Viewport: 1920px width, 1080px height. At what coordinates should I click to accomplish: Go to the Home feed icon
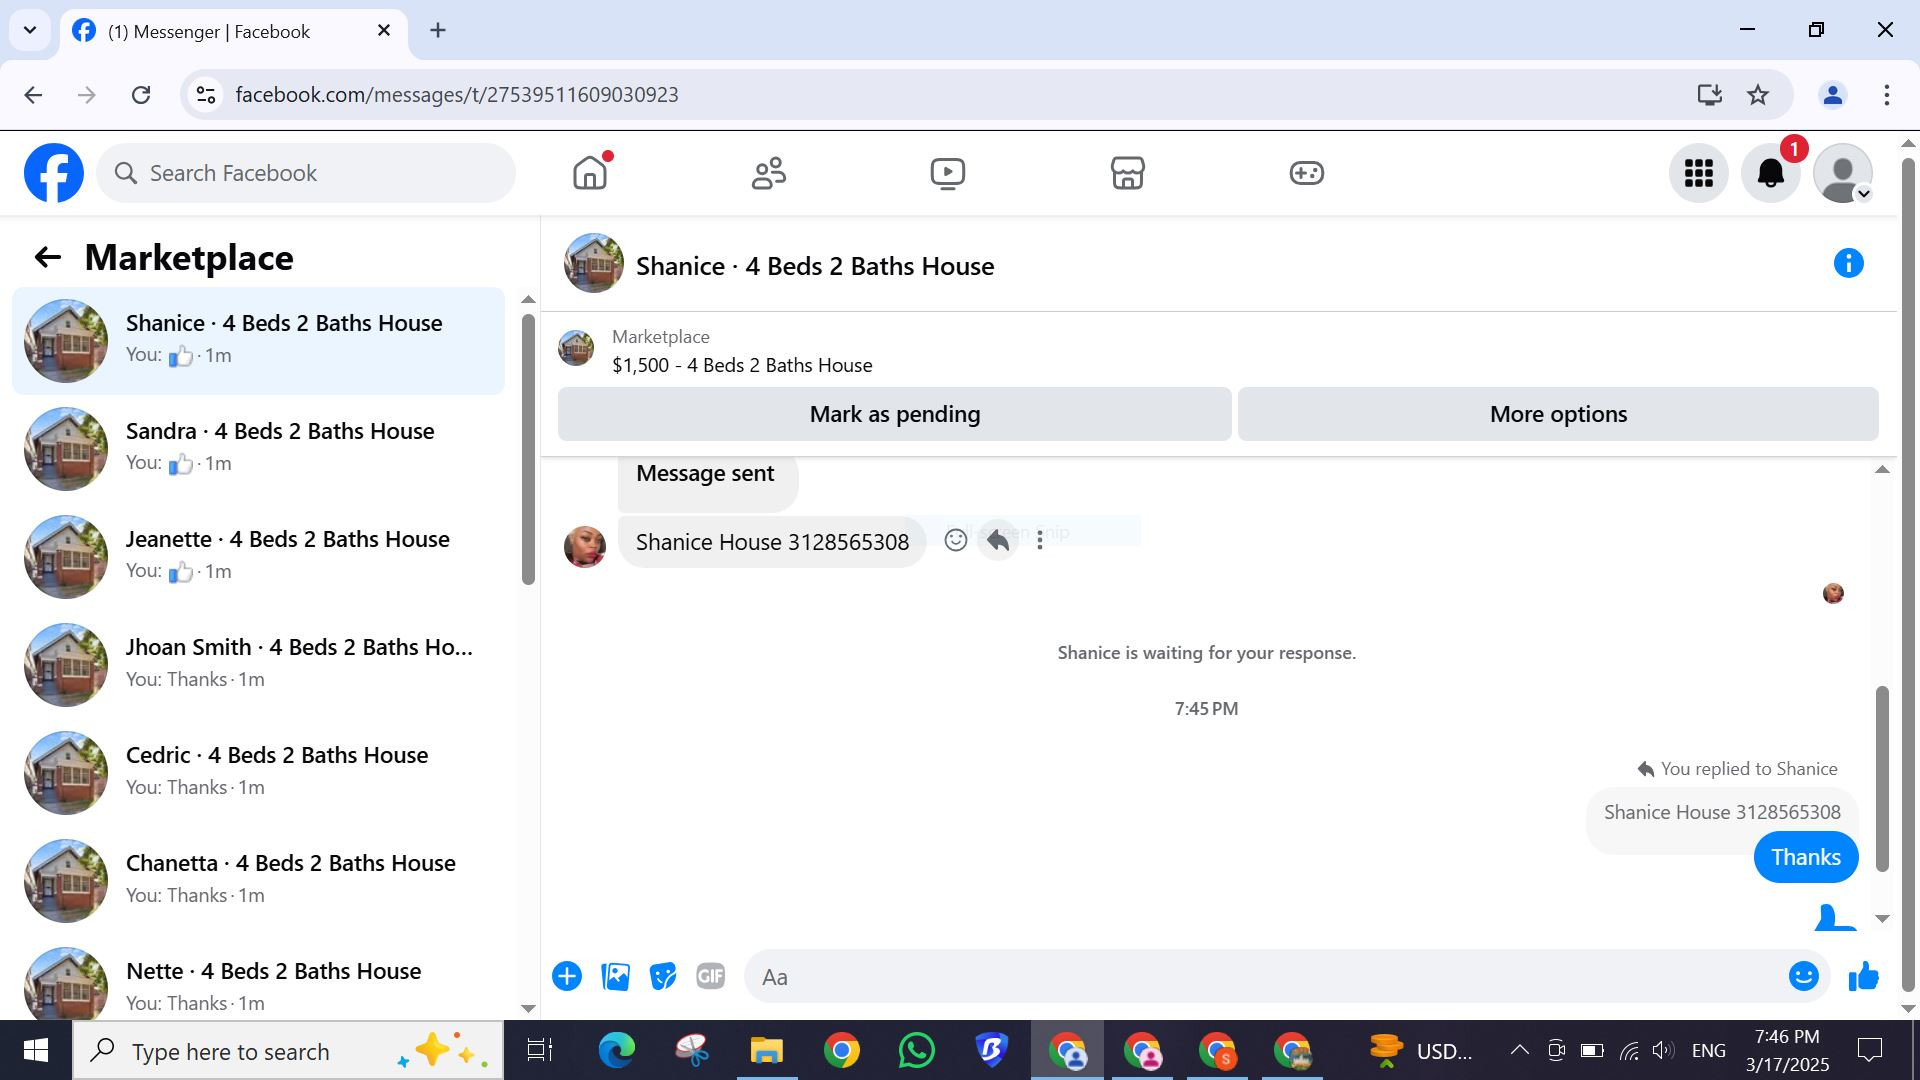[590, 173]
